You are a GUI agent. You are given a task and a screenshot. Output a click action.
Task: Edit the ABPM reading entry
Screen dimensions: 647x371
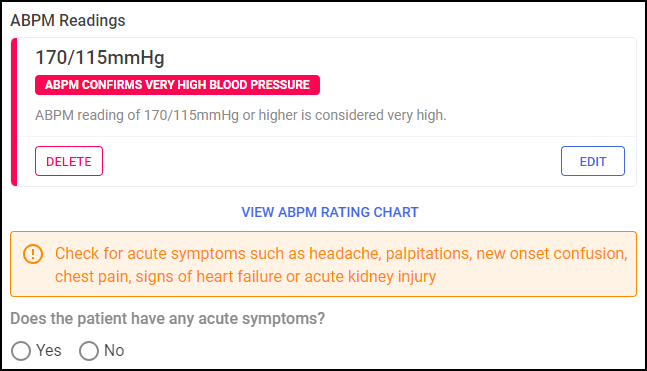pyautogui.click(x=593, y=161)
